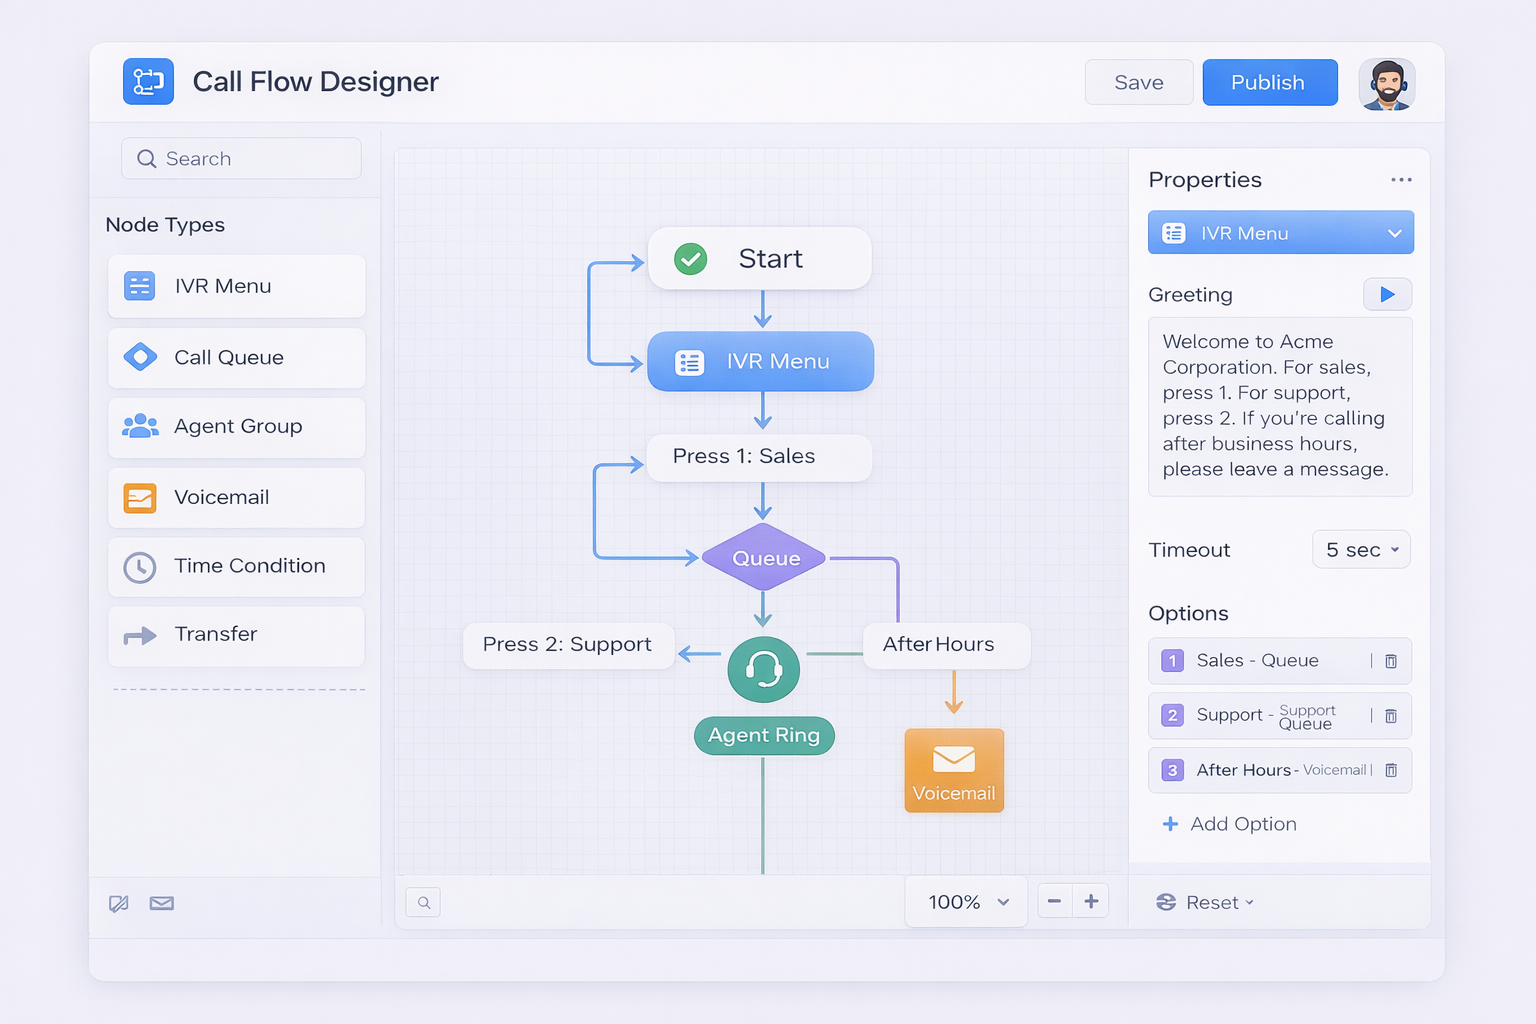Click inside the Search node types field
Viewport: 1536px width, 1024px height.
(x=241, y=158)
